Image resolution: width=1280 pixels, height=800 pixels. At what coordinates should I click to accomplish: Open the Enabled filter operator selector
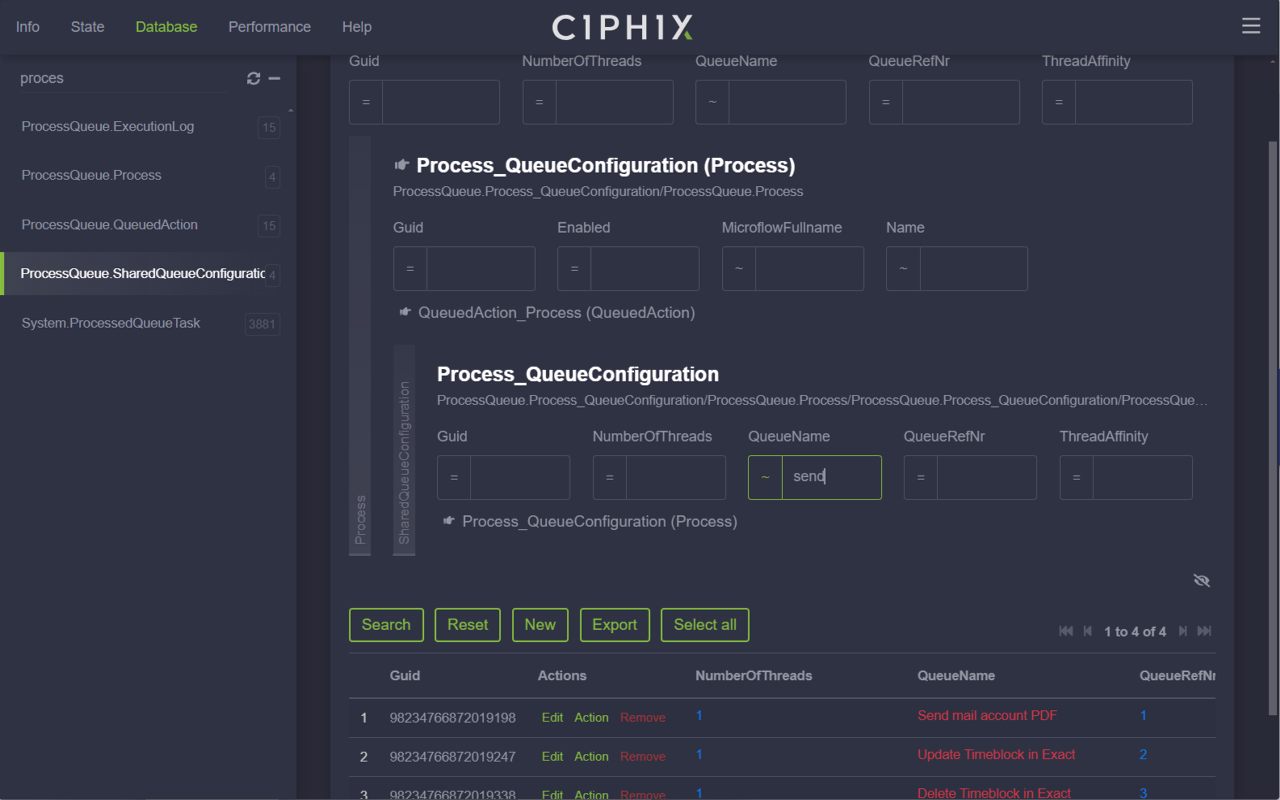click(x=575, y=268)
